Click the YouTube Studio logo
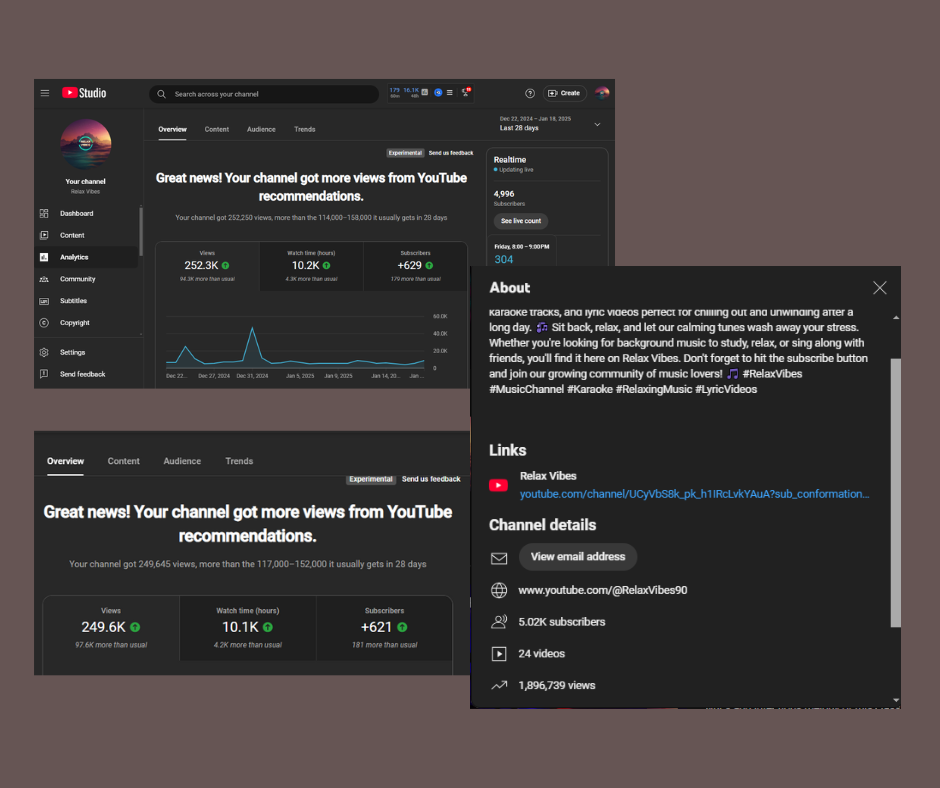940x788 pixels. pos(84,93)
